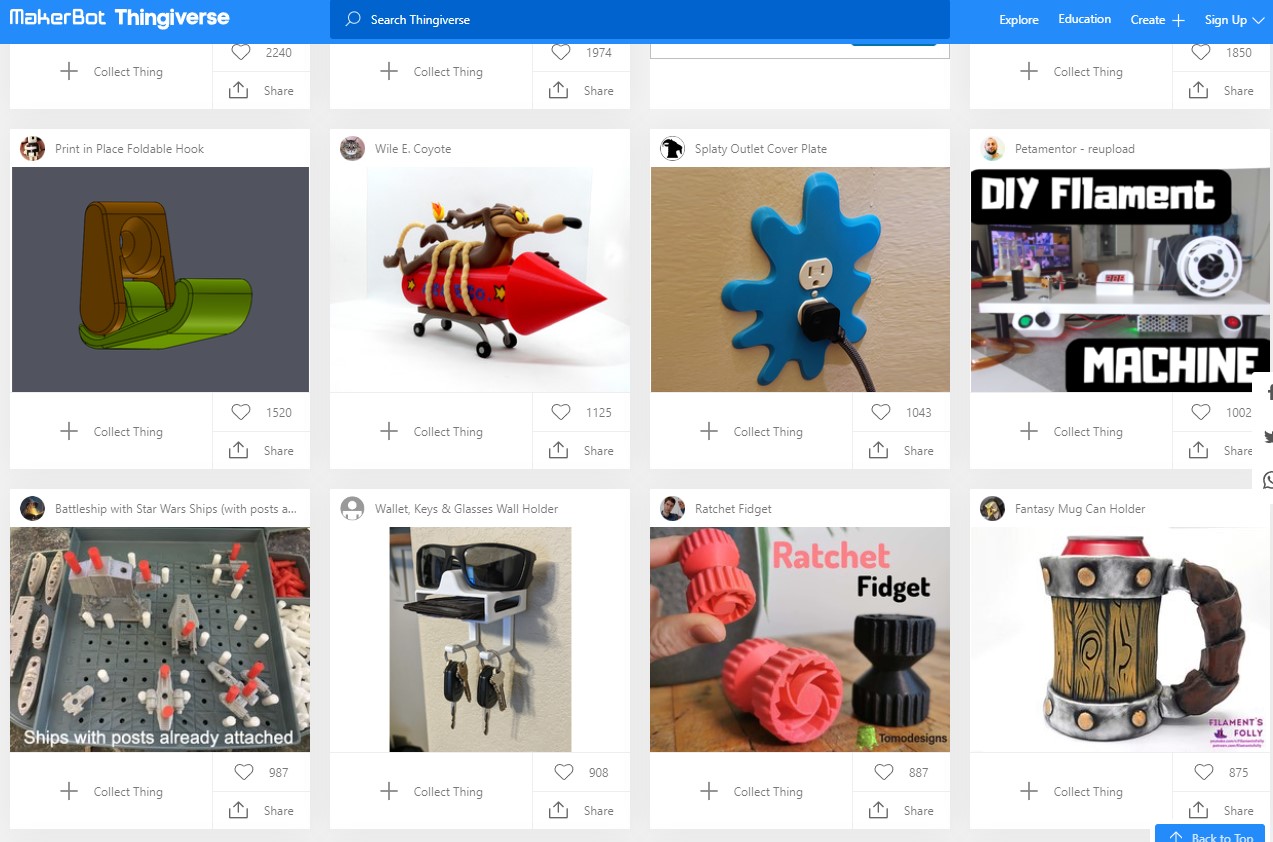Focus the Search Thingiverse field
The width and height of the screenshot is (1273, 842).
click(640, 19)
